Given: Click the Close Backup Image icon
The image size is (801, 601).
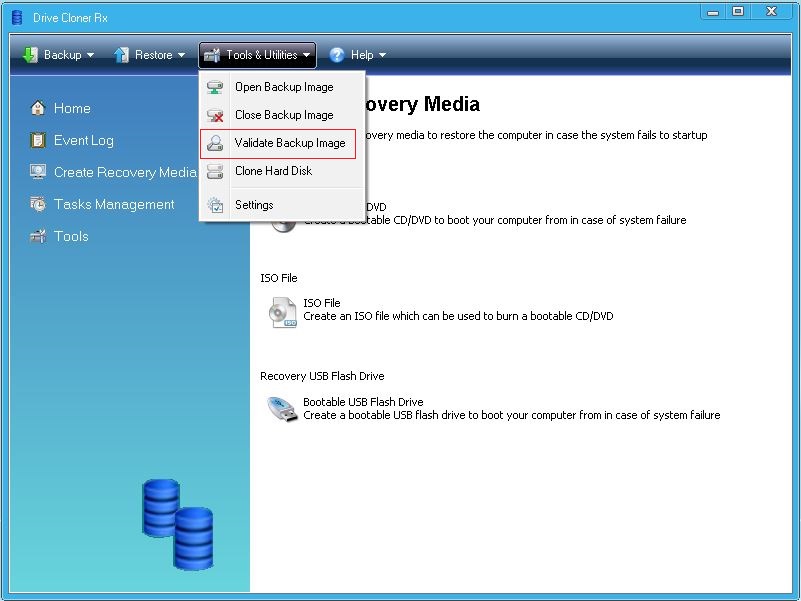Looking at the screenshot, I should (215, 115).
